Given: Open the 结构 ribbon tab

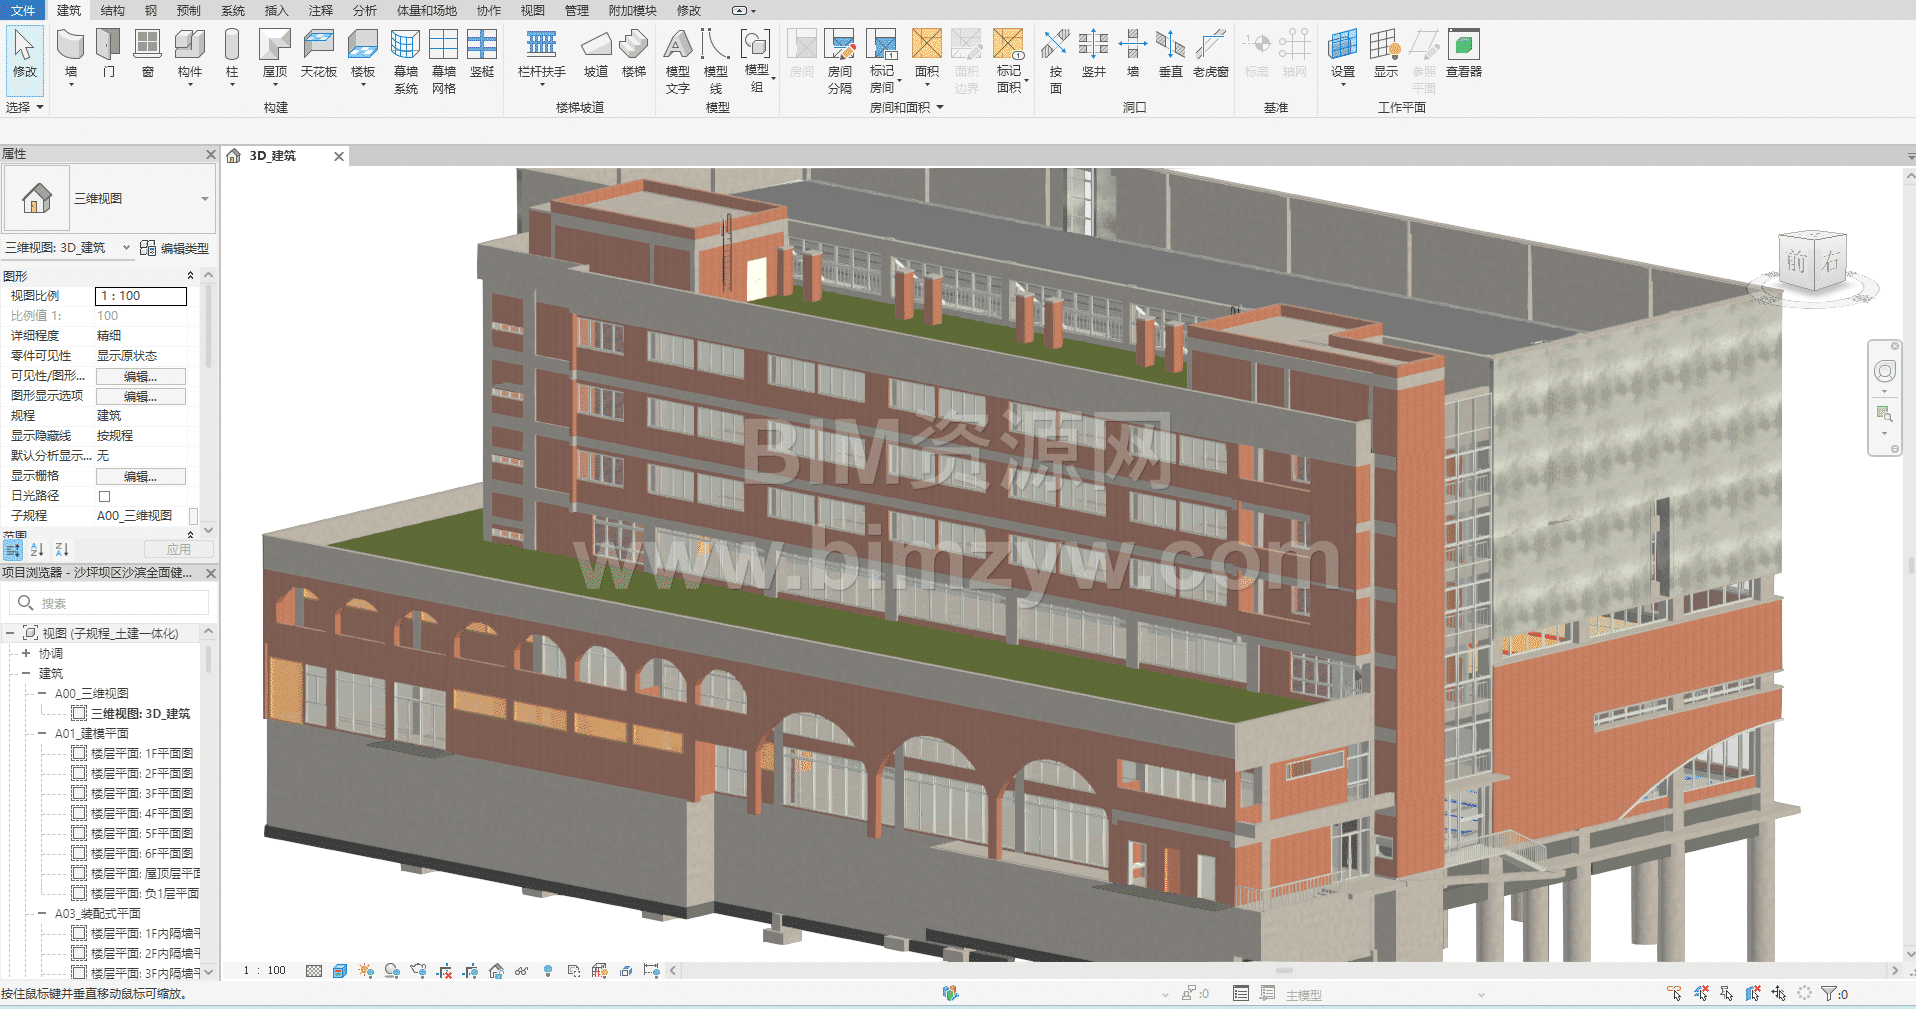Looking at the screenshot, I should 113,10.
